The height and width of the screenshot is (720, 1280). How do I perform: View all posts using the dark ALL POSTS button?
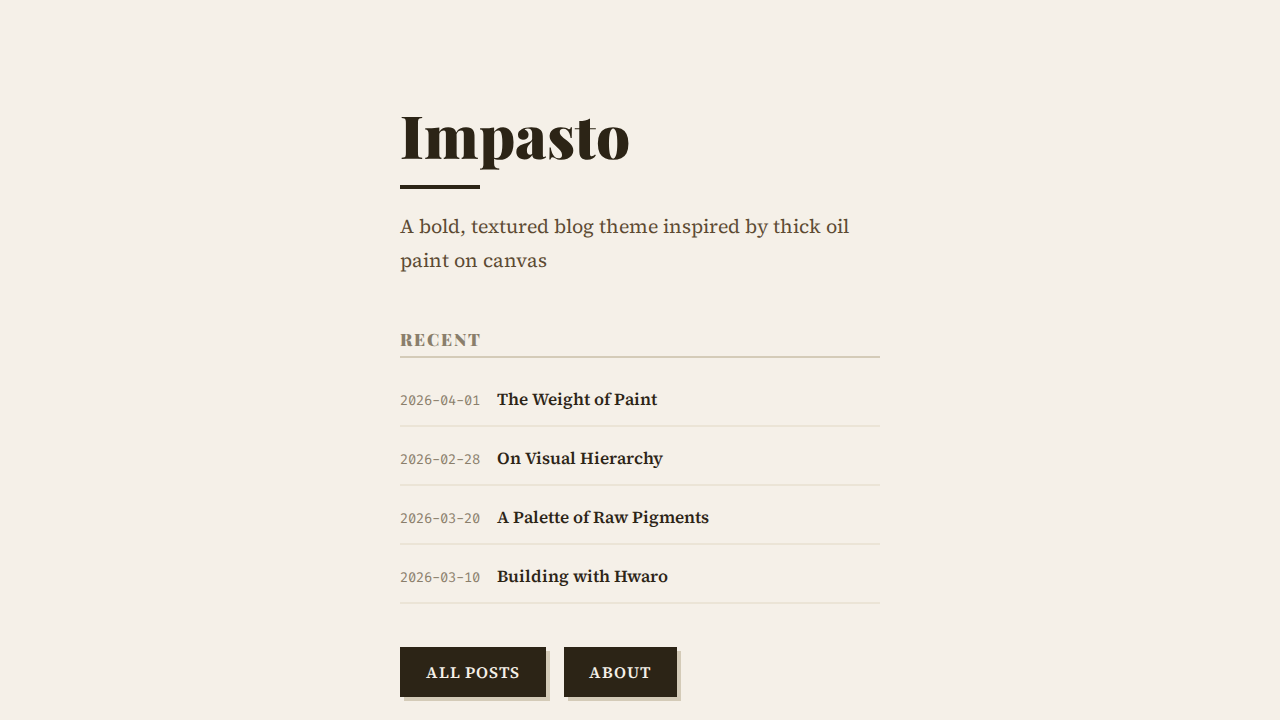tap(473, 672)
